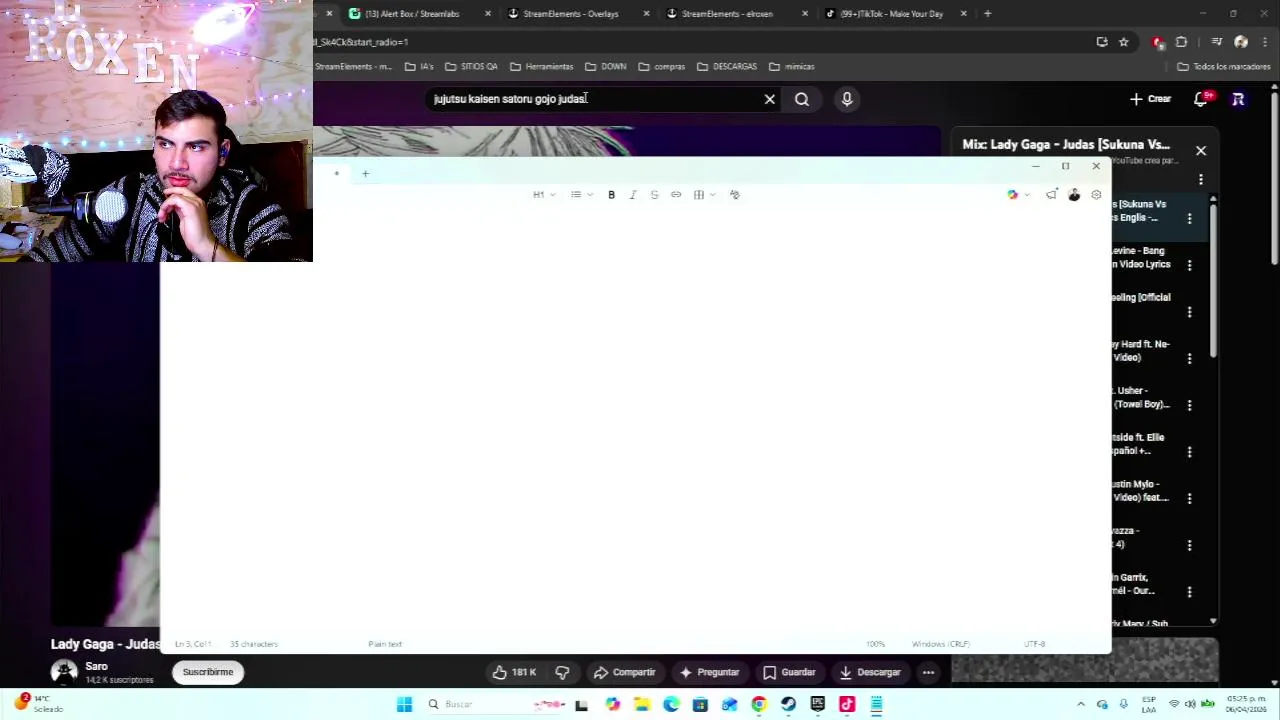Viewport: 1280px width, 720px height.
Task: Insert a link using Notepad toolbar
Action: (676, 195)
